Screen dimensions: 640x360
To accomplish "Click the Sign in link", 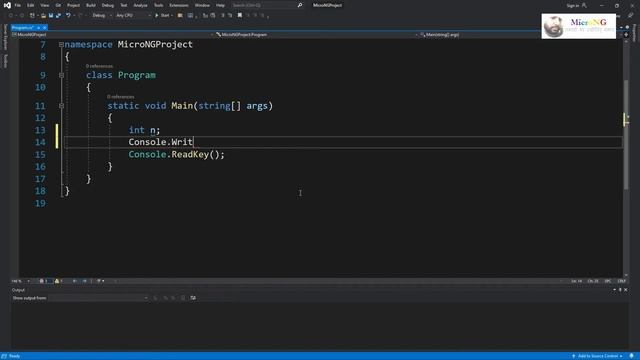I will pos(573,5).
